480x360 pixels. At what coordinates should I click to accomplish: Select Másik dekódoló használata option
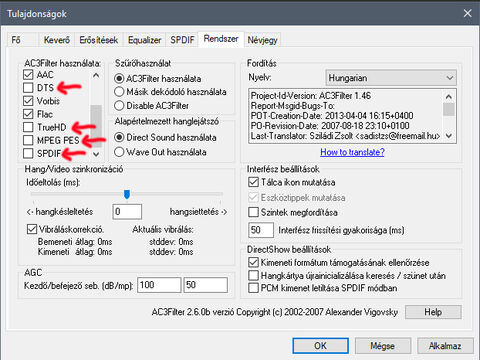(119, 92)
